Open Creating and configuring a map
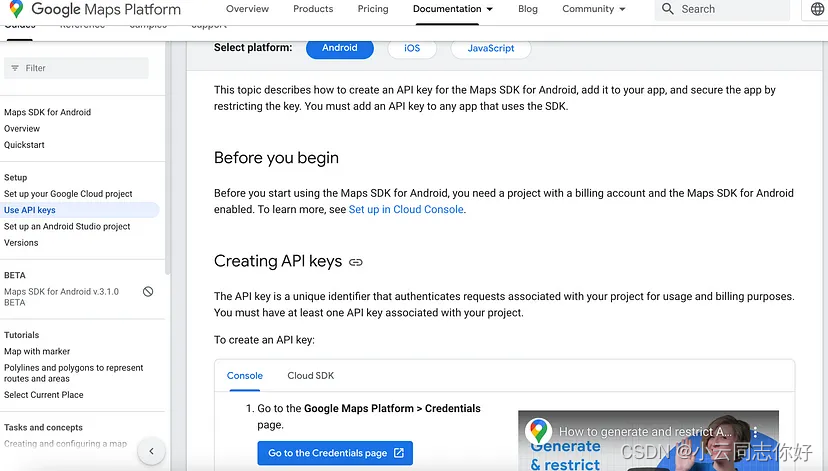The image size is (828, 471). (x=65, y=444)
